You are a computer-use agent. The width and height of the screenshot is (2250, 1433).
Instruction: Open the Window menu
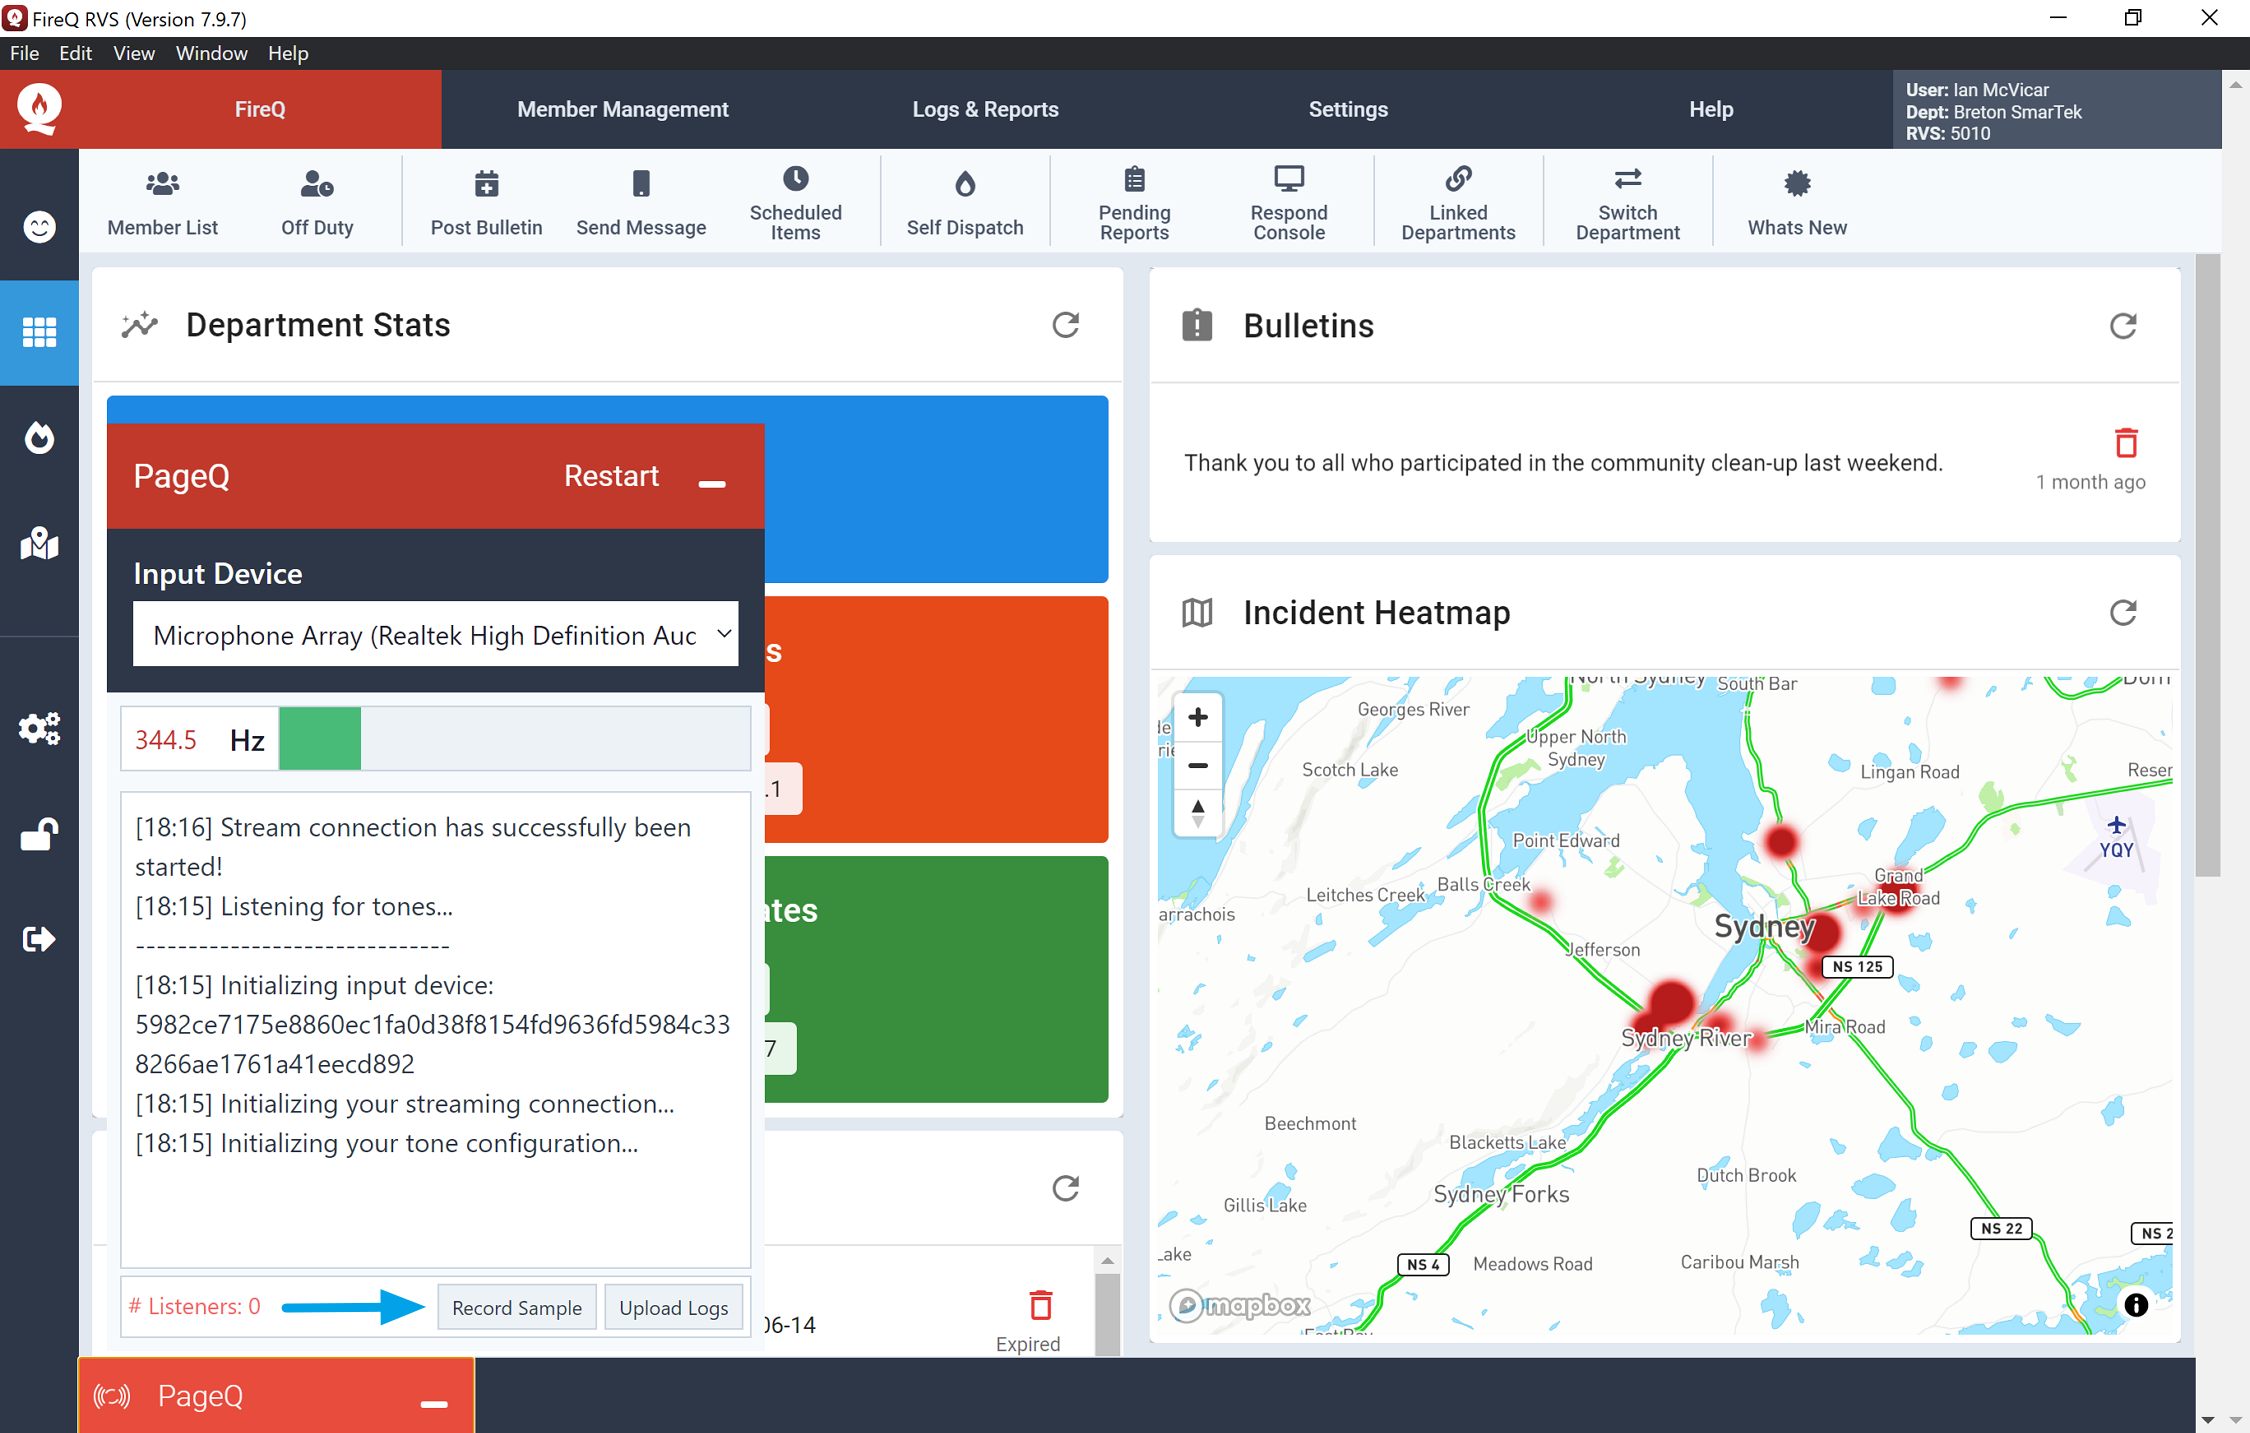(x=211, y=53)
